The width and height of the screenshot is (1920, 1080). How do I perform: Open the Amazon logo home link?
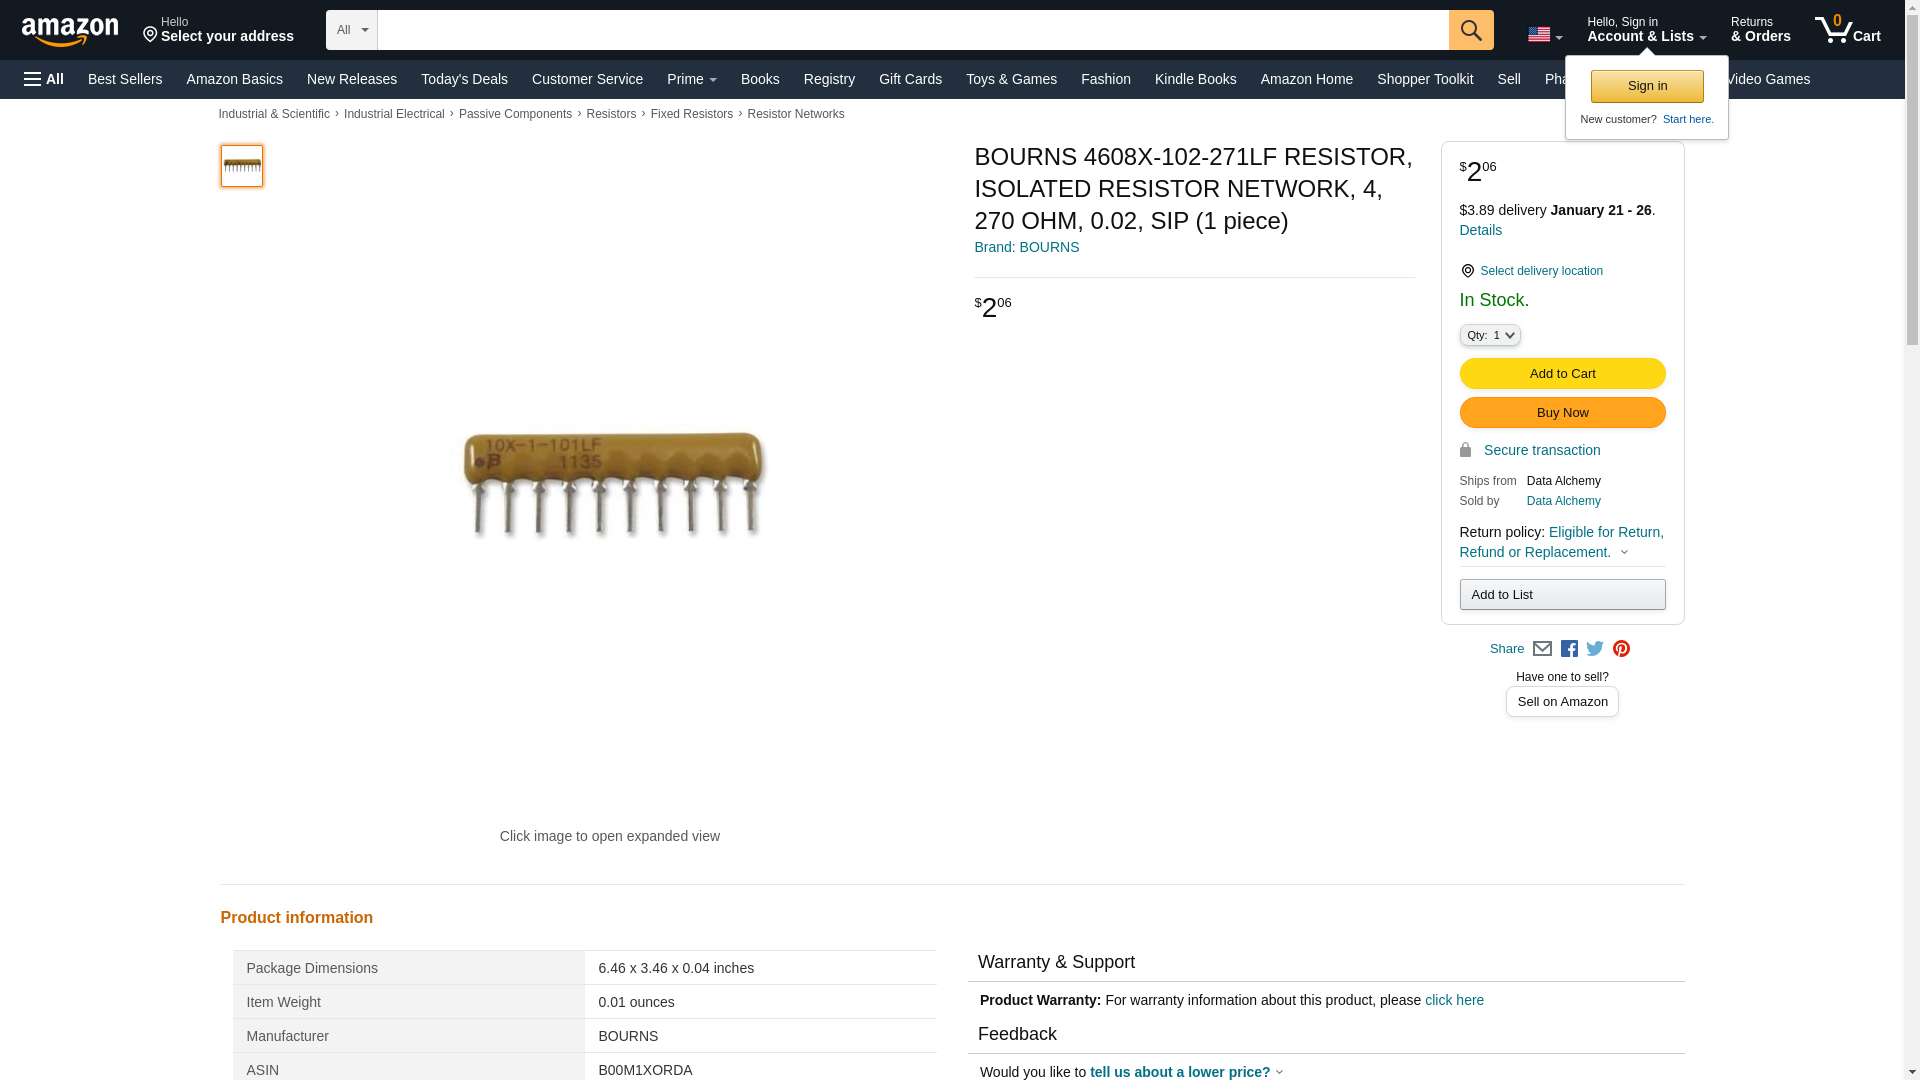coord(70,31)
